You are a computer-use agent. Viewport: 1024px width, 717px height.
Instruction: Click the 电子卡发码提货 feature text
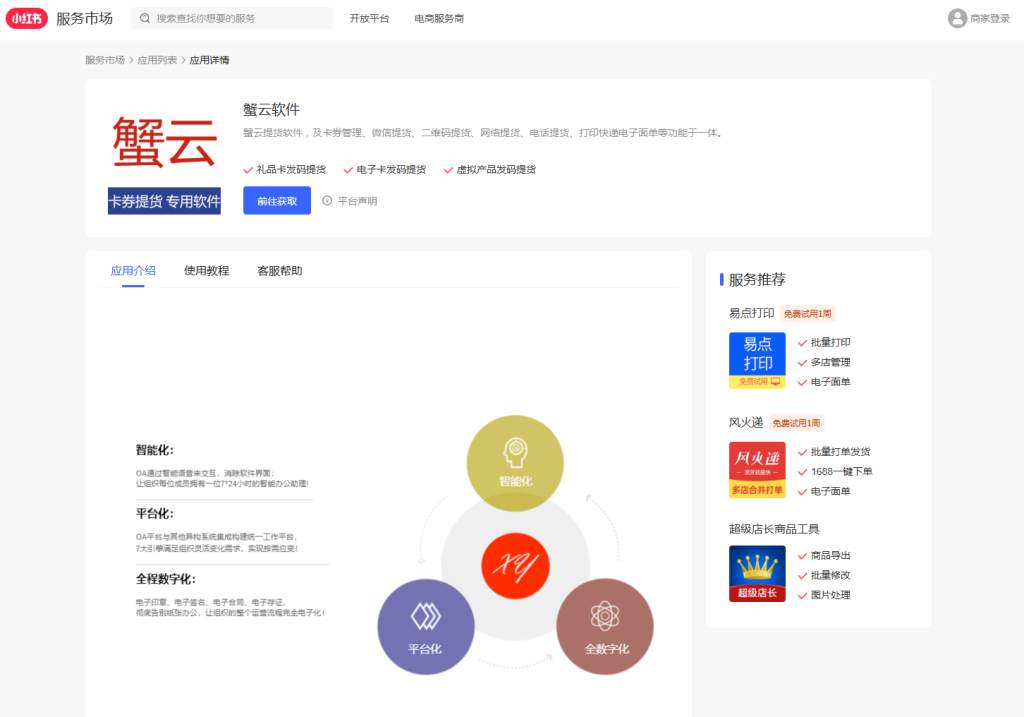click(x=391, y=170)
